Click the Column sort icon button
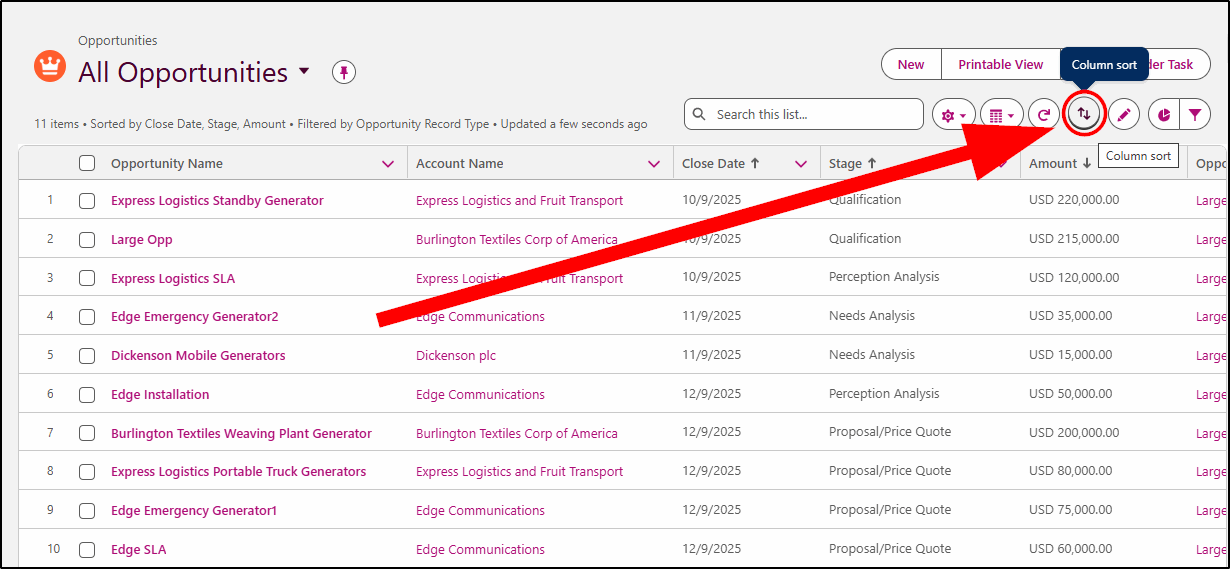Screen dimensions: 1230x569 [1083, 115]
